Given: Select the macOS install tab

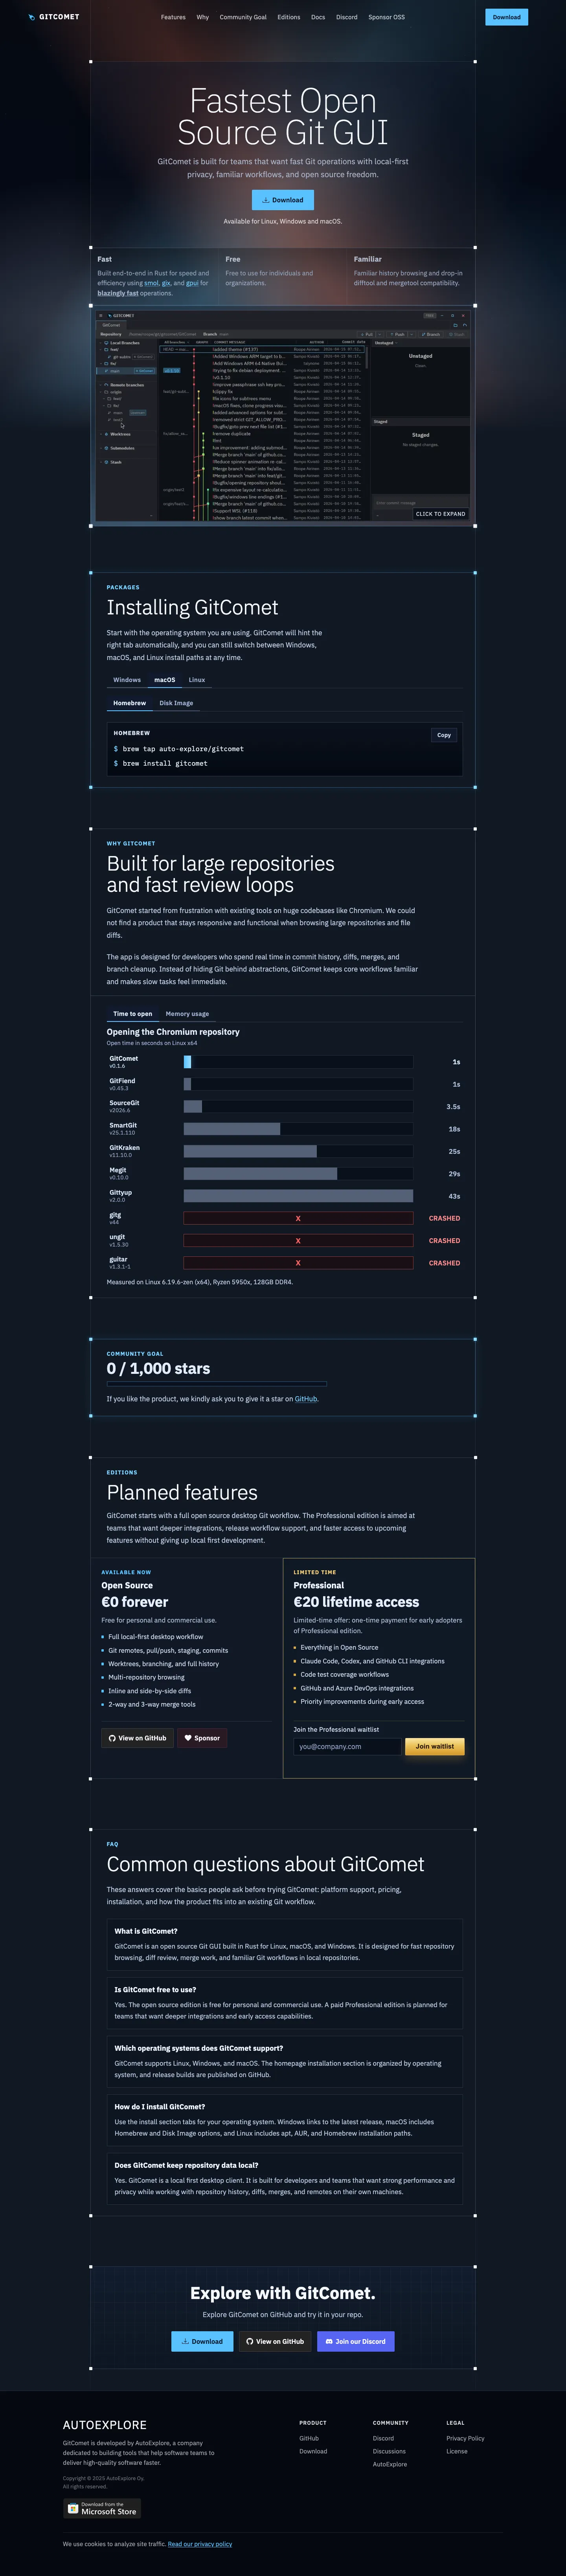Looking at the screenshot, I should pos(164,680).
